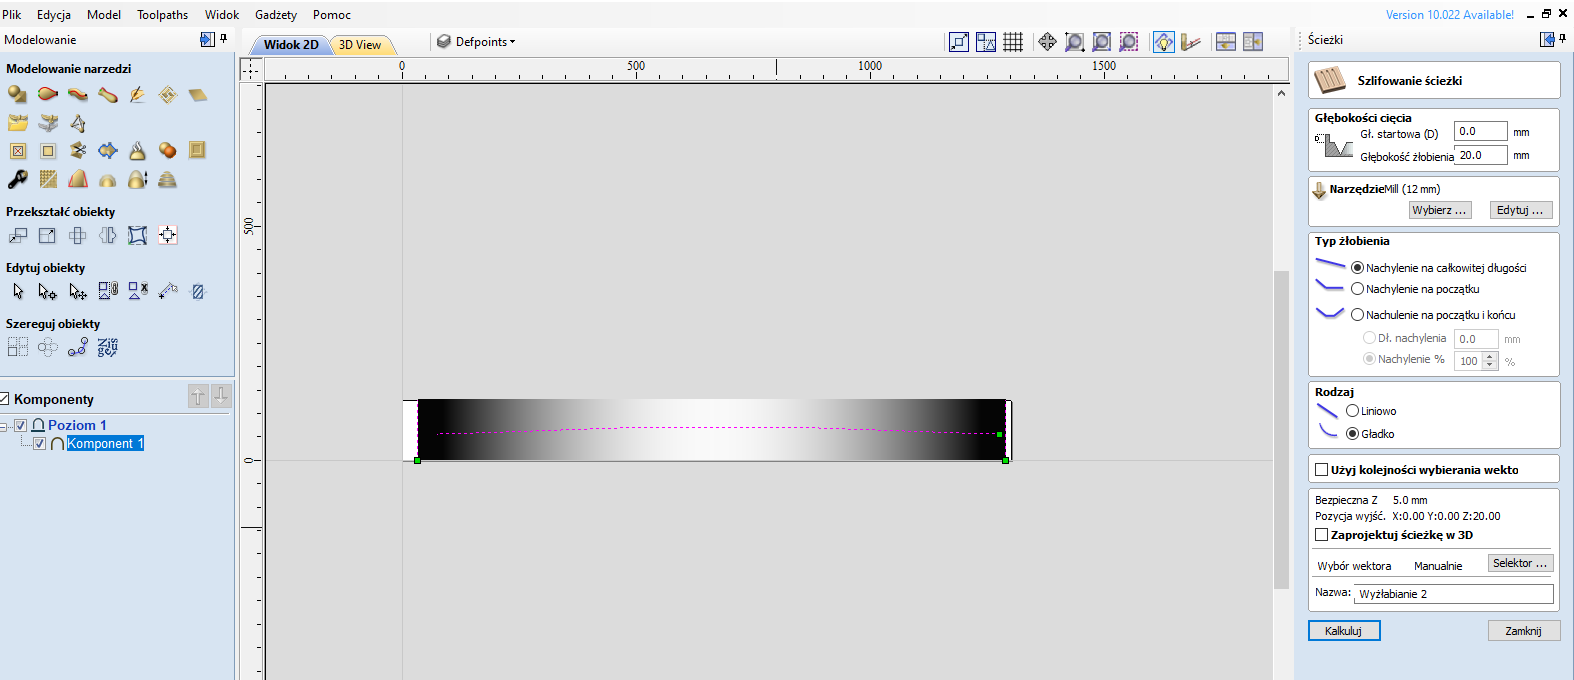The width and height of the screenshot is (1574, 680).
Task: Open the Defpoints layer dropdown
Action: tap(476, 42)
